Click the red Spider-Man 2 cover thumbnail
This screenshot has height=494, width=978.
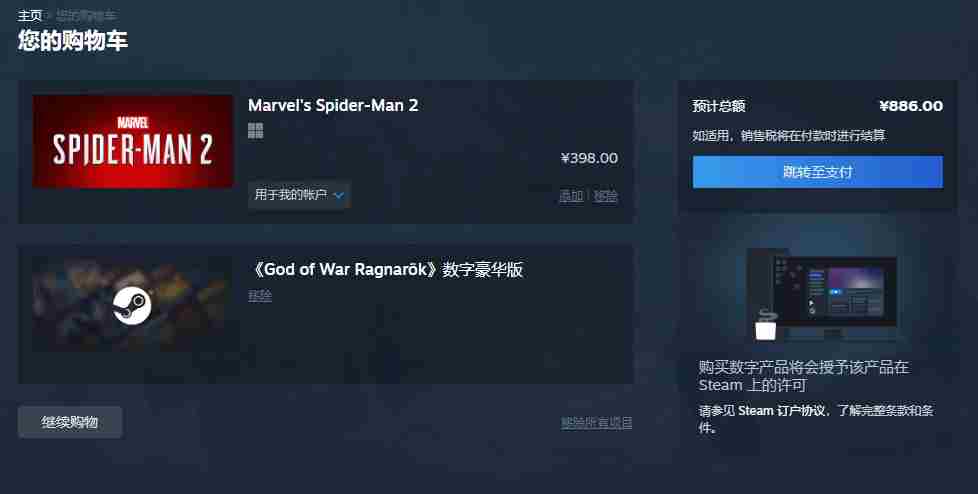[x=133, y=142]
